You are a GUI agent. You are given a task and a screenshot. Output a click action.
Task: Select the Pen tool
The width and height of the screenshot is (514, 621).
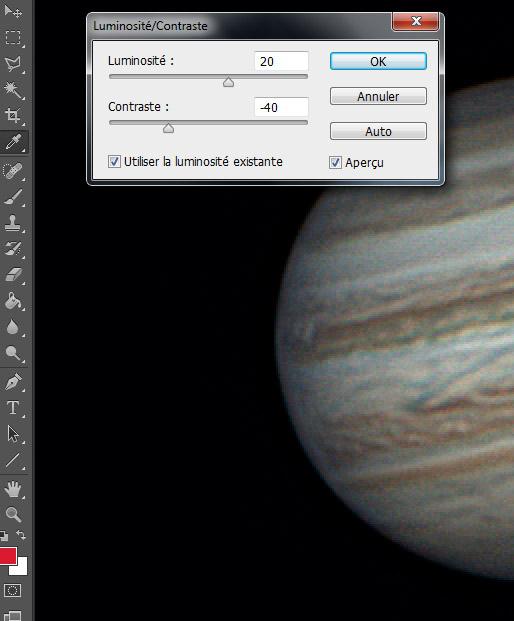pyautogui.click(x=13, y=382)
